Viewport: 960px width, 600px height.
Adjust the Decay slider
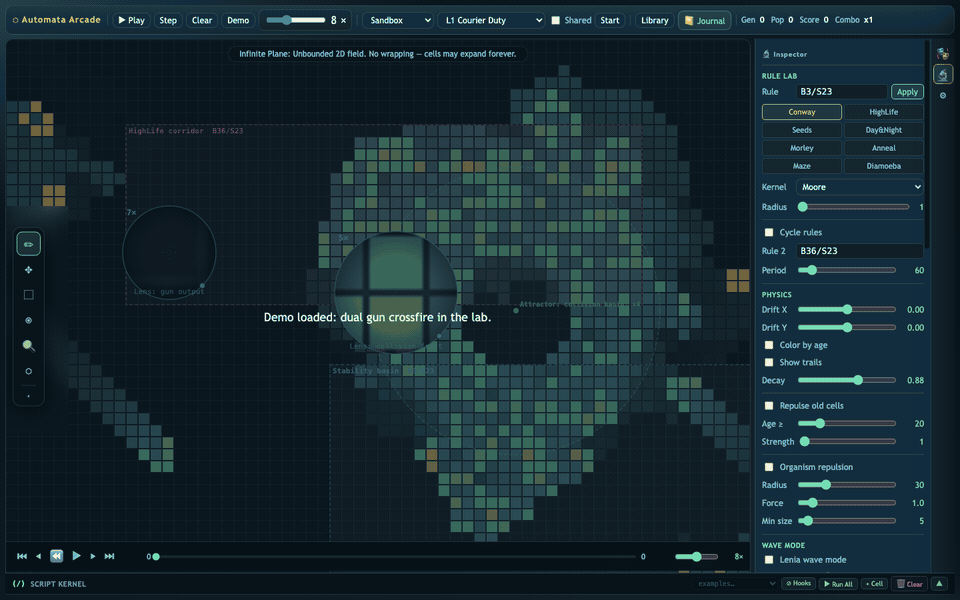pyautogui.click(x=847, y=380)
